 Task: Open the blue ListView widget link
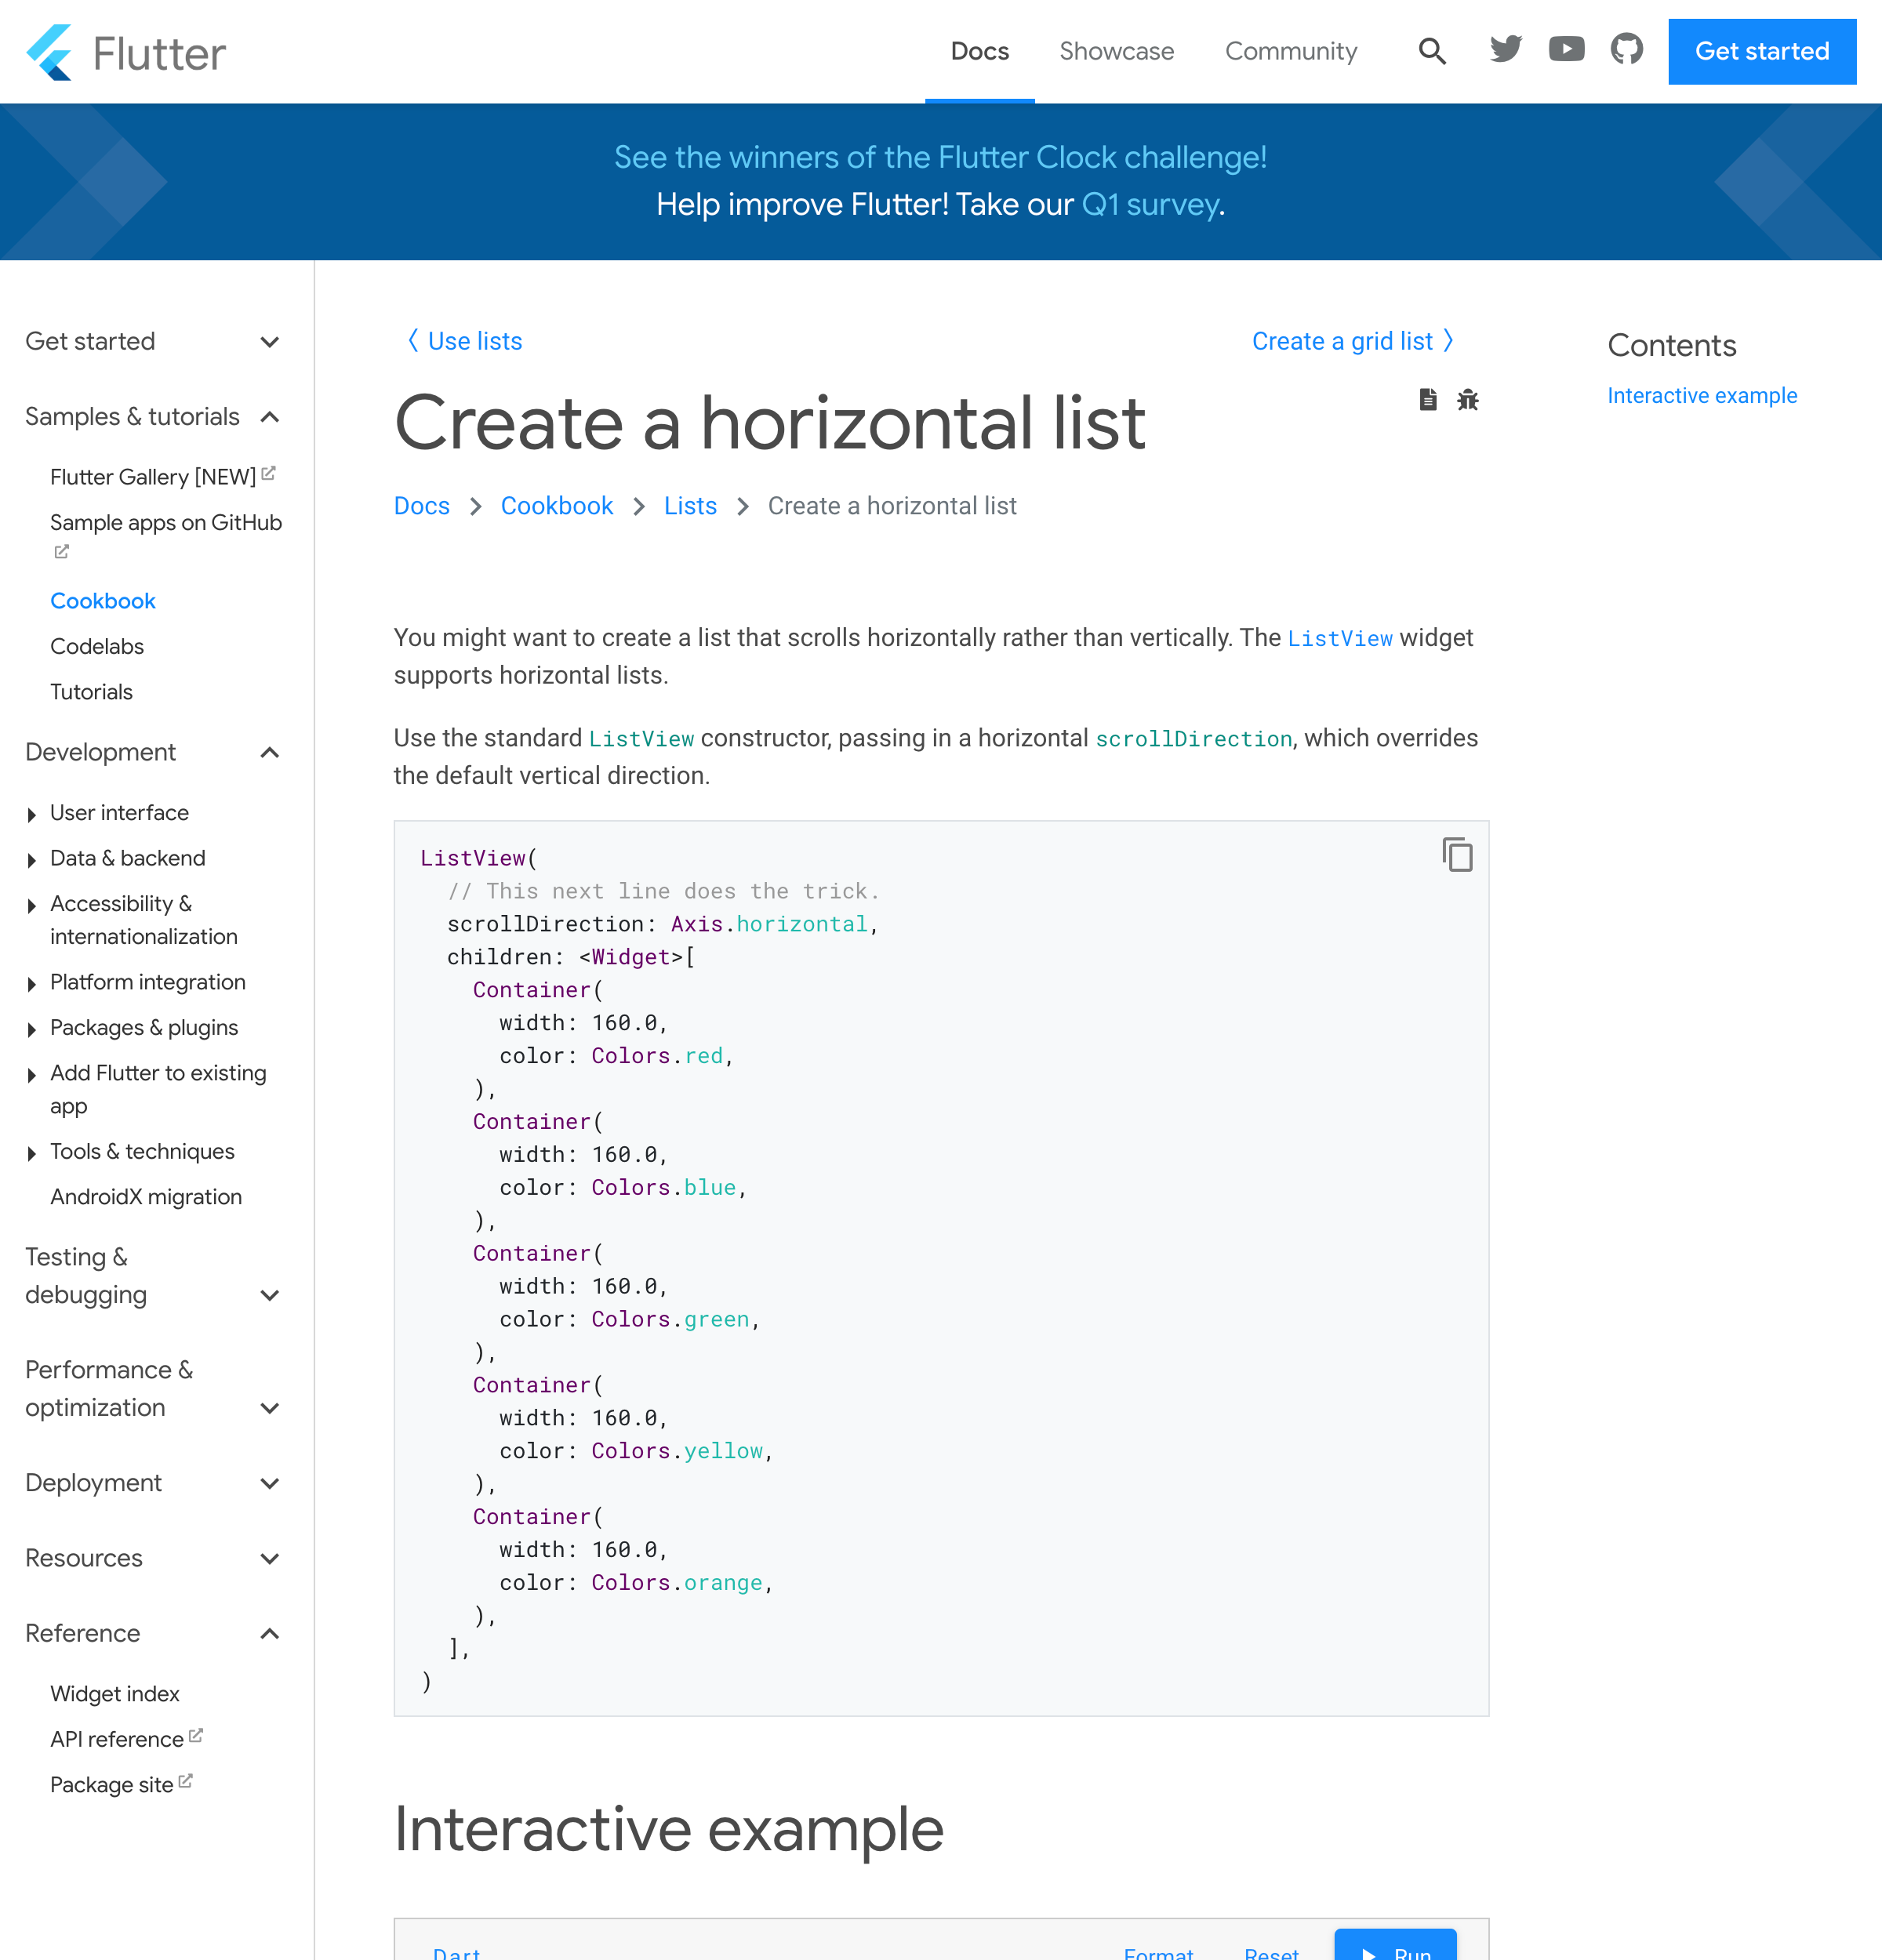(x=1340, y=639)
